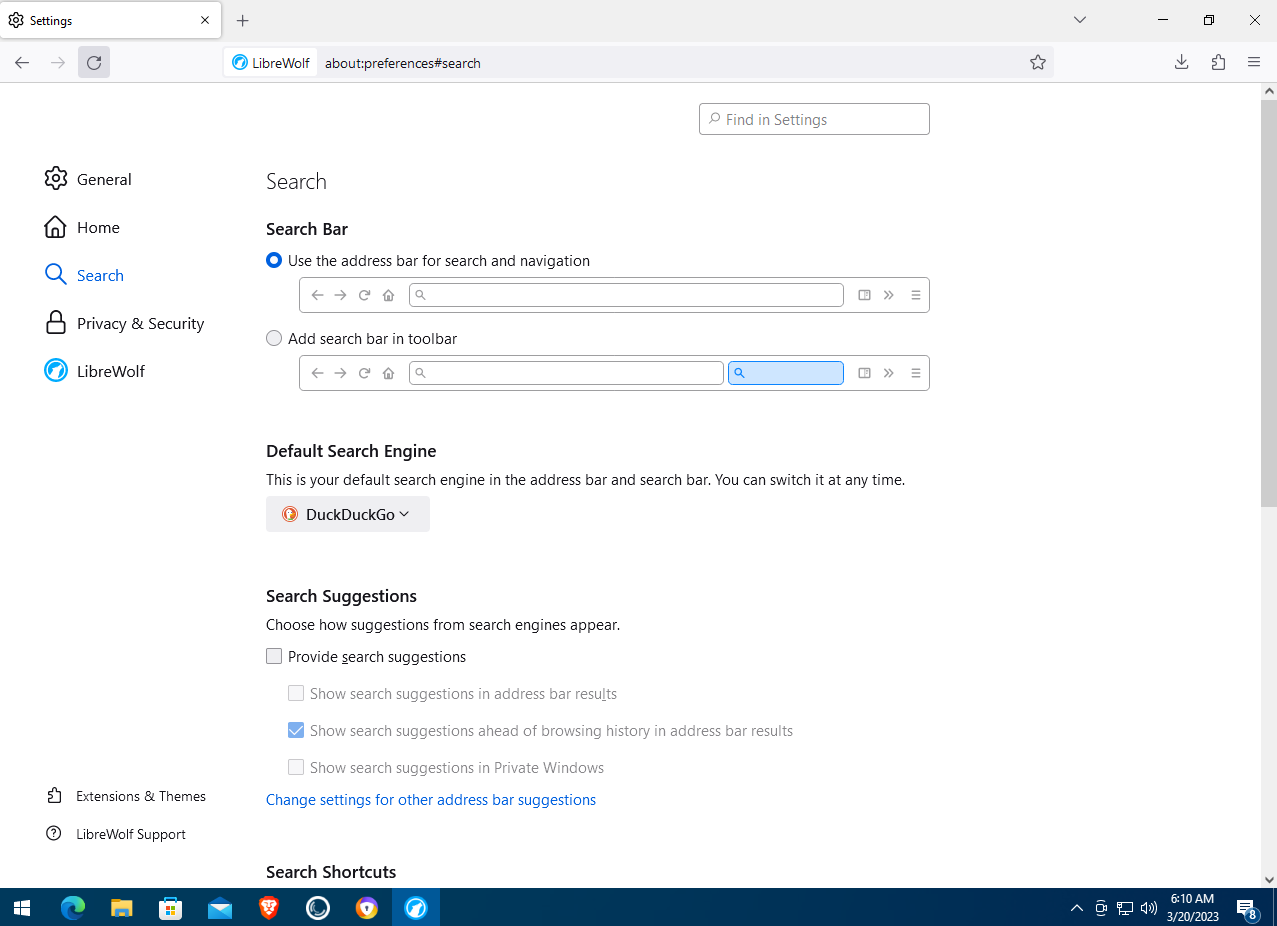The width and height of the screenshot is (1277, 926).
Task: Click the Meet Now camera tray icon
Action: click(1101, 908)
